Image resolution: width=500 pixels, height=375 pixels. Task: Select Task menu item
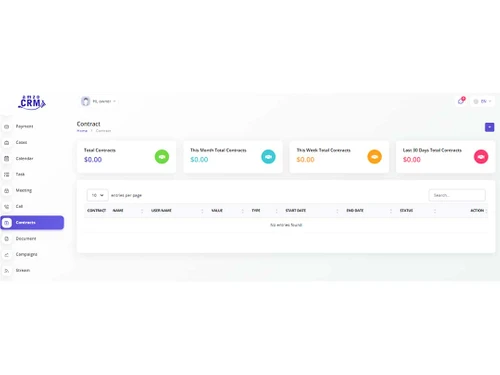[20, 174]
